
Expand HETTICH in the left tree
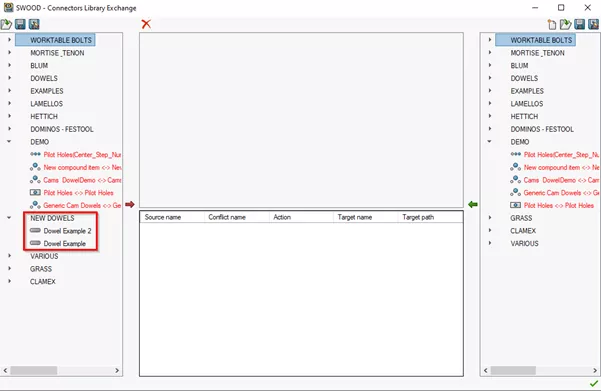pyautogui.click(x=9, y=116)
